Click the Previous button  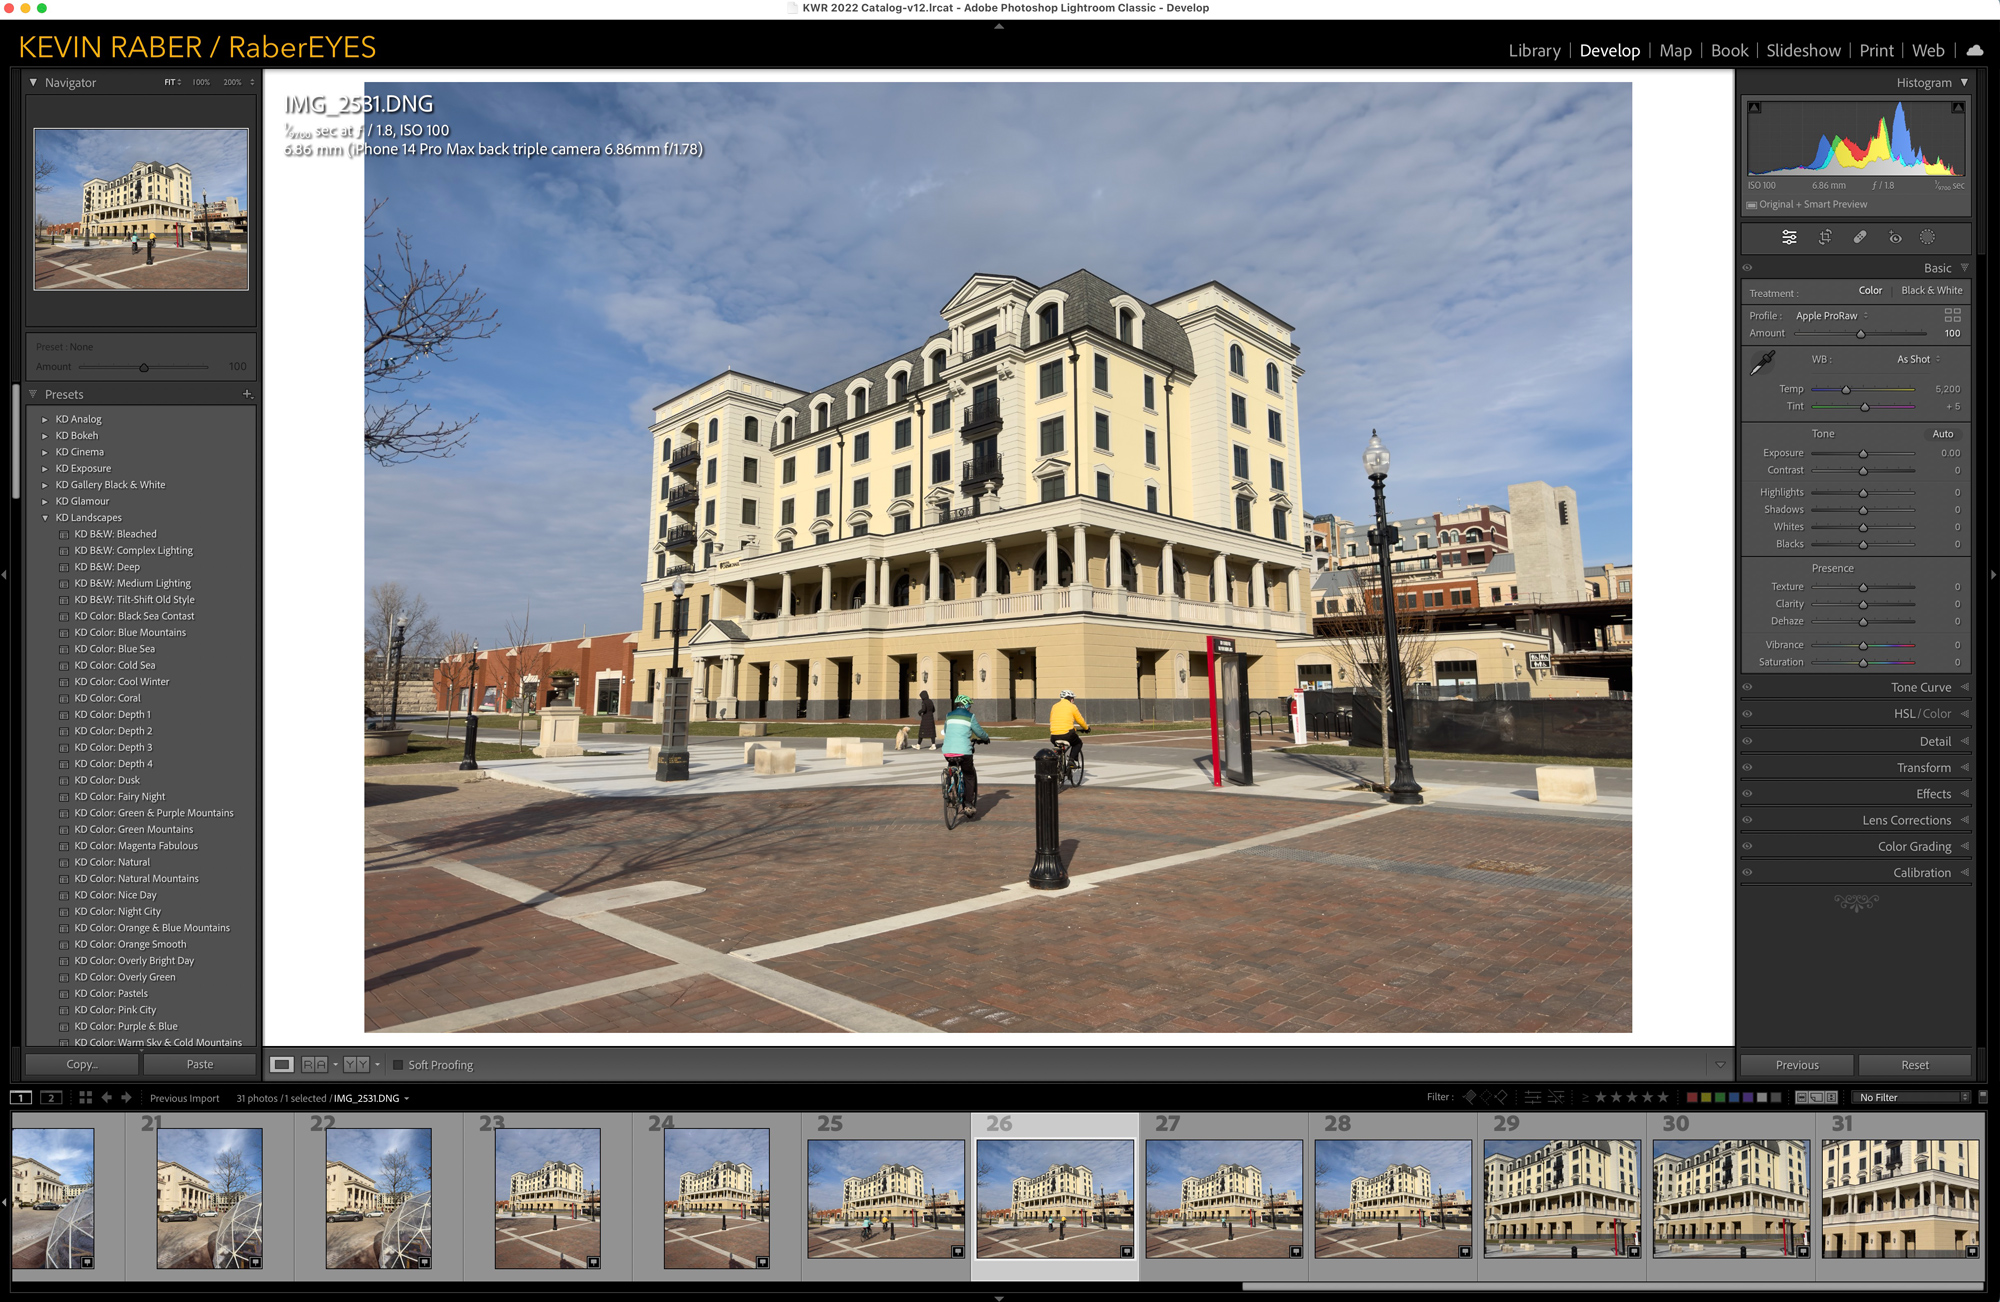(x=1797, y=1065)
